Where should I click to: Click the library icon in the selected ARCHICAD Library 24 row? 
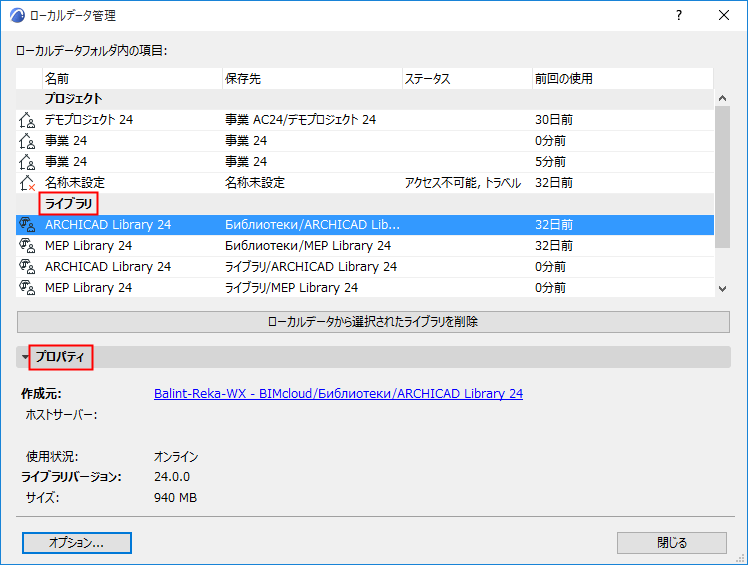27,224
